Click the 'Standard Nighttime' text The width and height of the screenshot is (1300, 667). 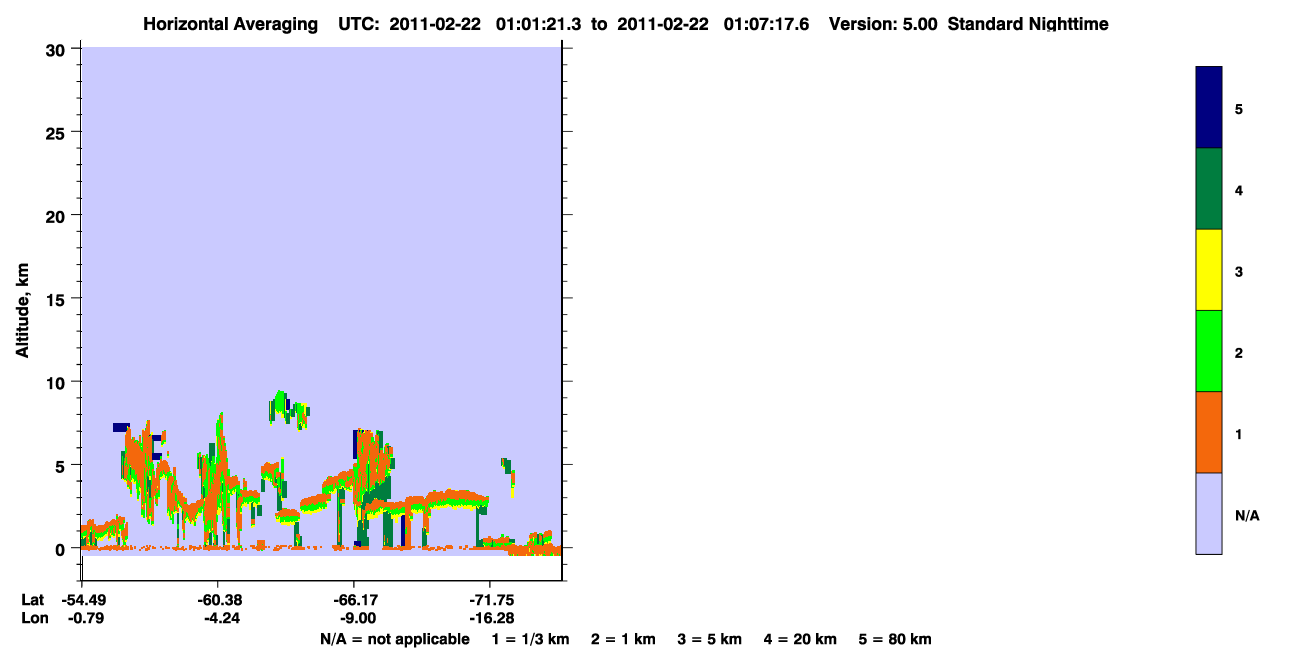pyautogui.click(x=1028, y=24)
